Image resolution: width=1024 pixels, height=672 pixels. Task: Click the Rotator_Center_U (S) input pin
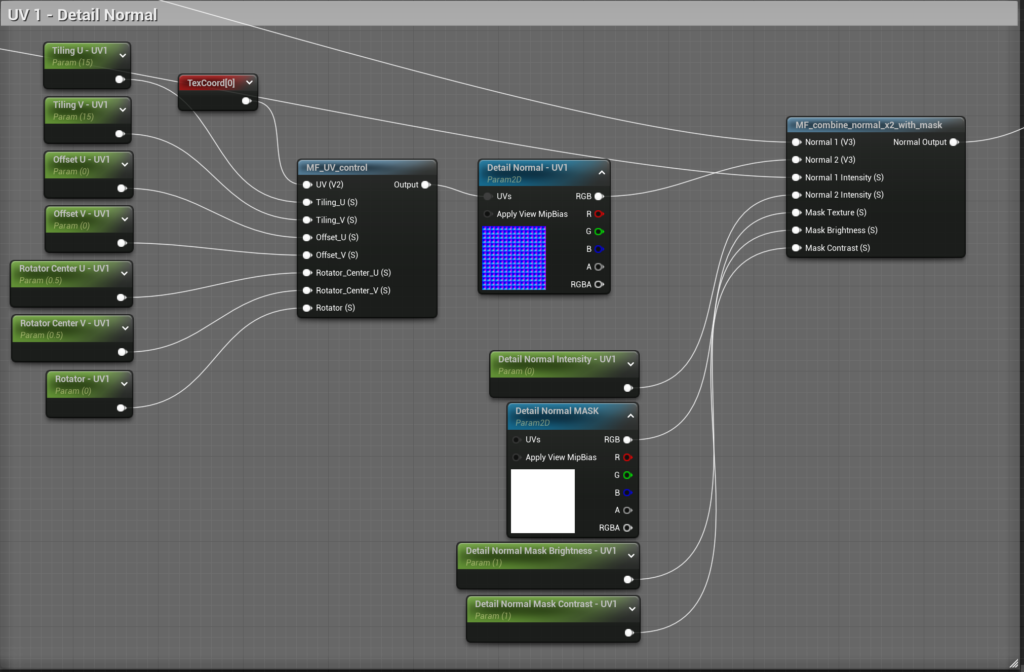tap(307, 273)
